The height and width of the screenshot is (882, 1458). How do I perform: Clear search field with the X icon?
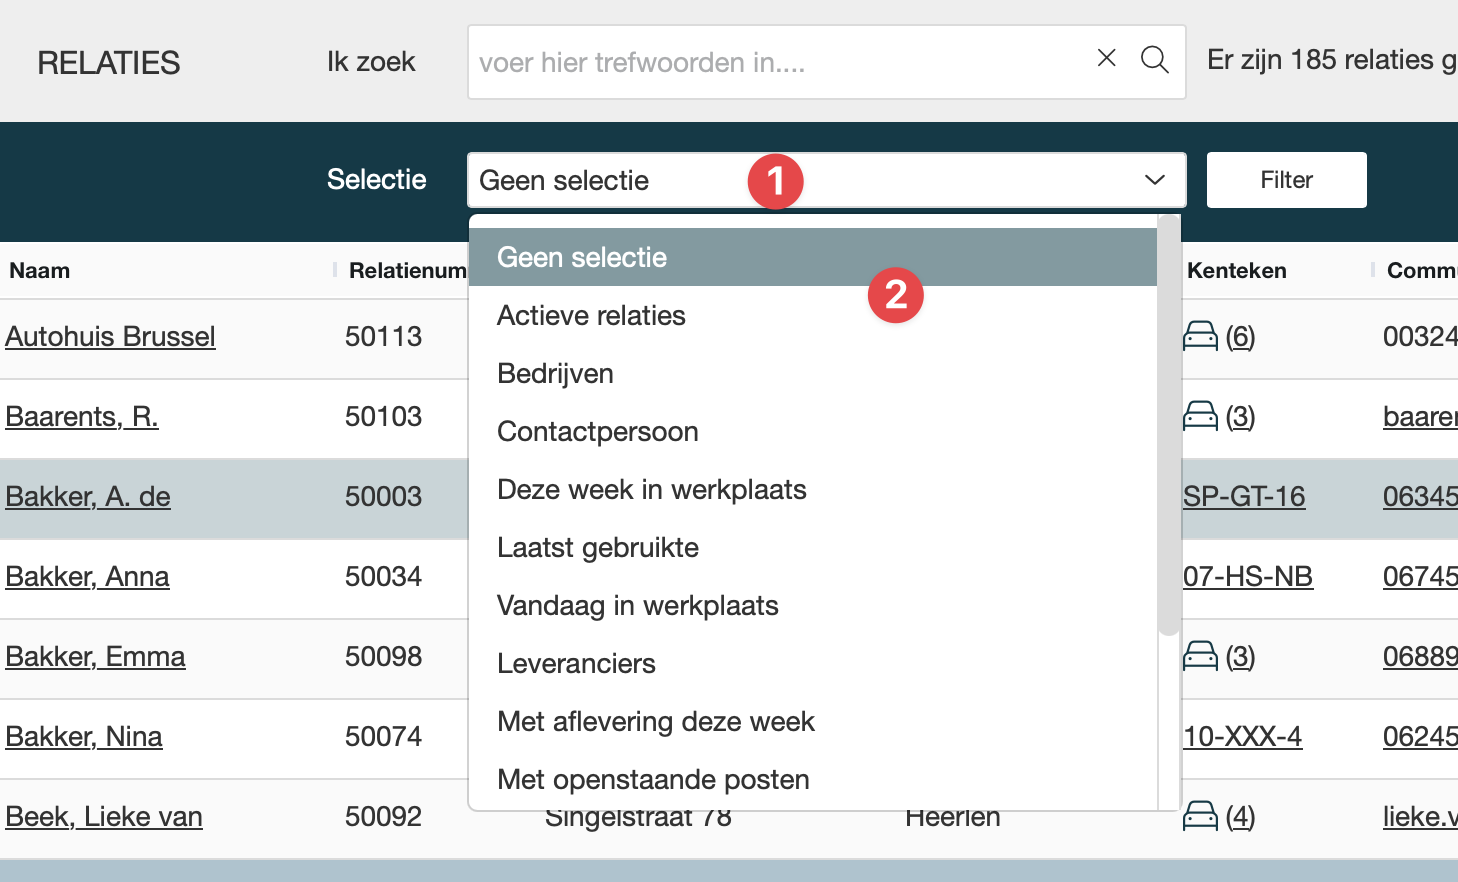click(x=1106, y=59)
